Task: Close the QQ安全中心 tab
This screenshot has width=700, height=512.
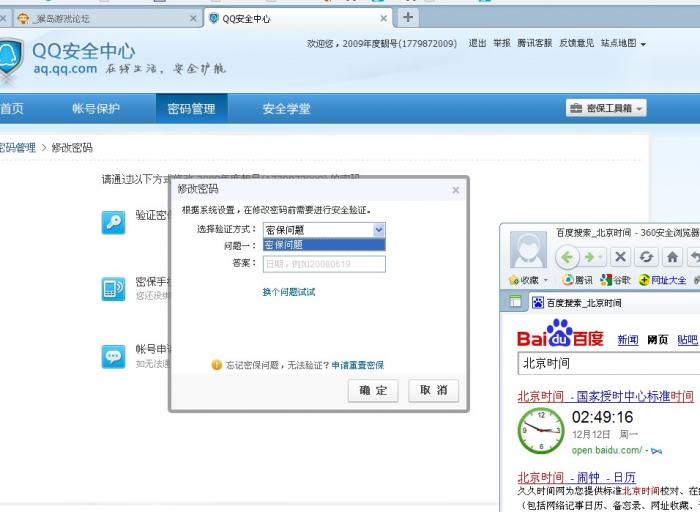Action: [x=383, y=18]
